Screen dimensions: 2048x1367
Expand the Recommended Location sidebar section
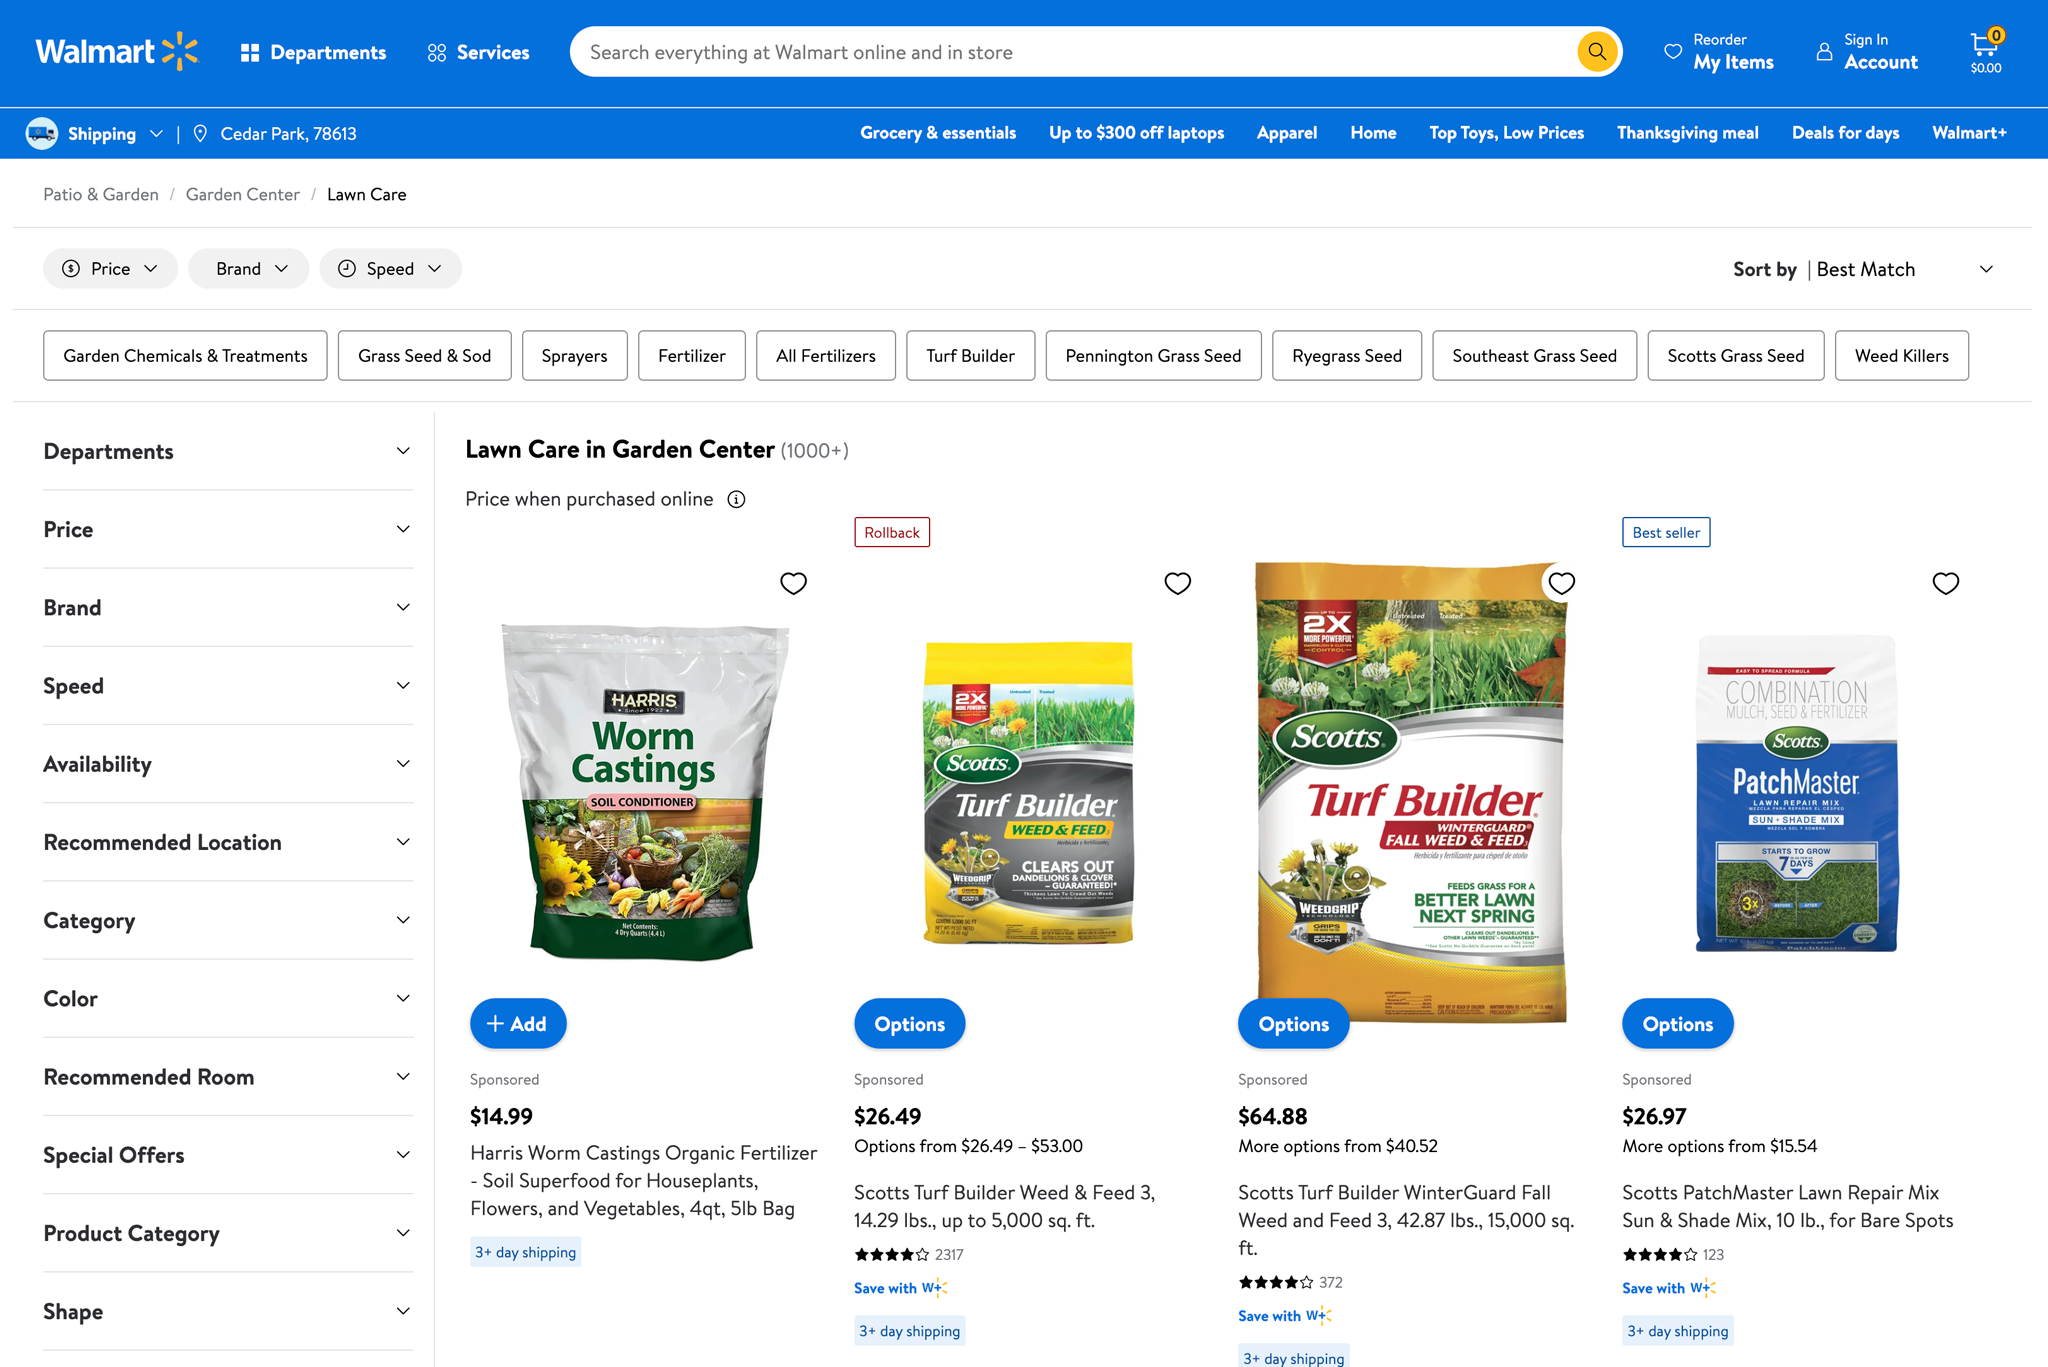tap(228, 842)
